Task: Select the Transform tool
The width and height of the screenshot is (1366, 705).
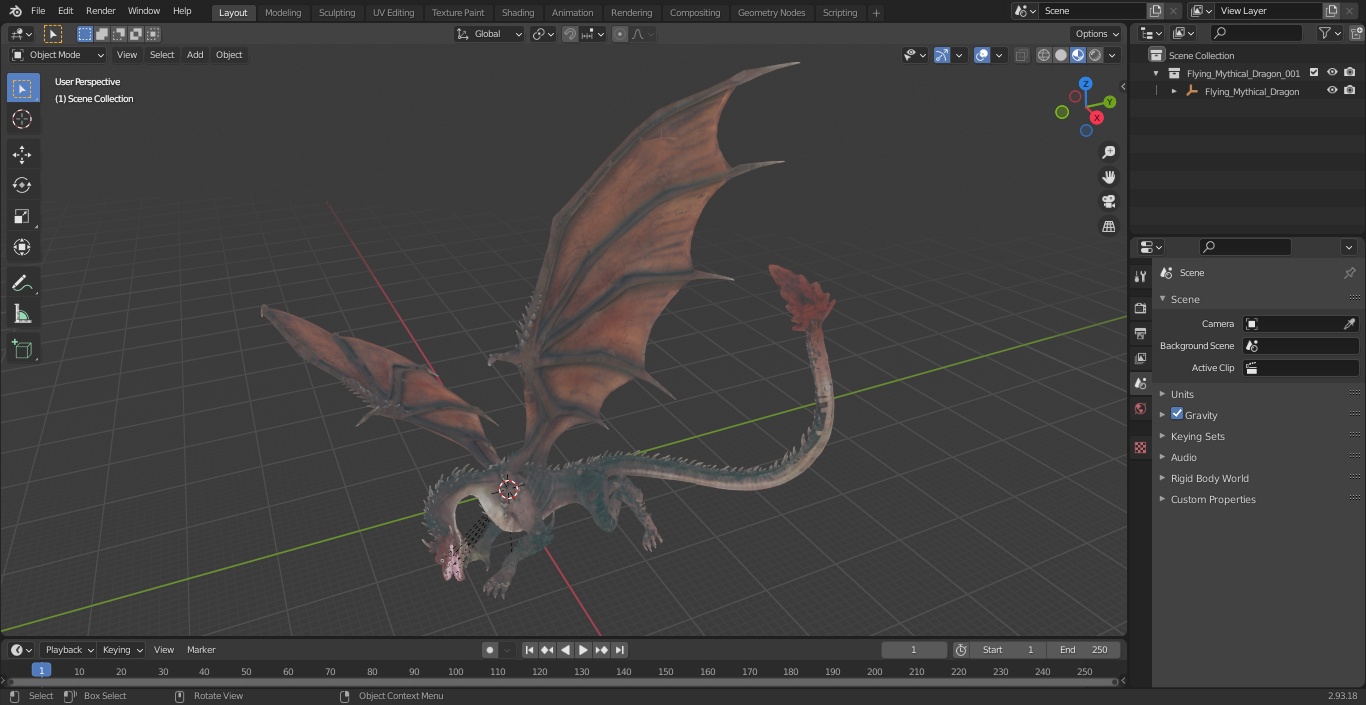Action: (22, 247)
